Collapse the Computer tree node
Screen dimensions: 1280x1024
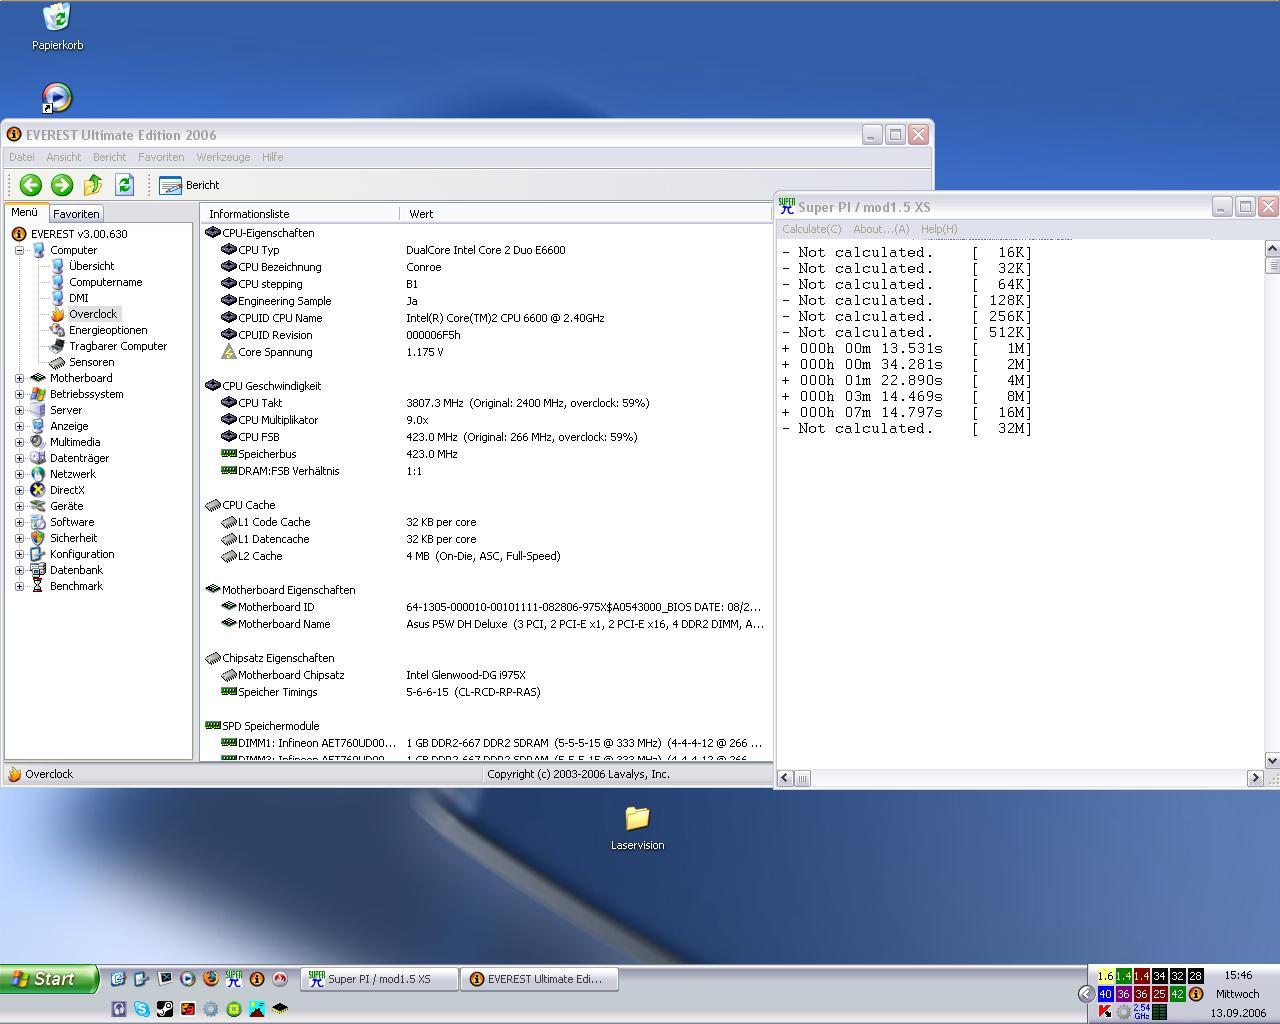click(19, 250)
